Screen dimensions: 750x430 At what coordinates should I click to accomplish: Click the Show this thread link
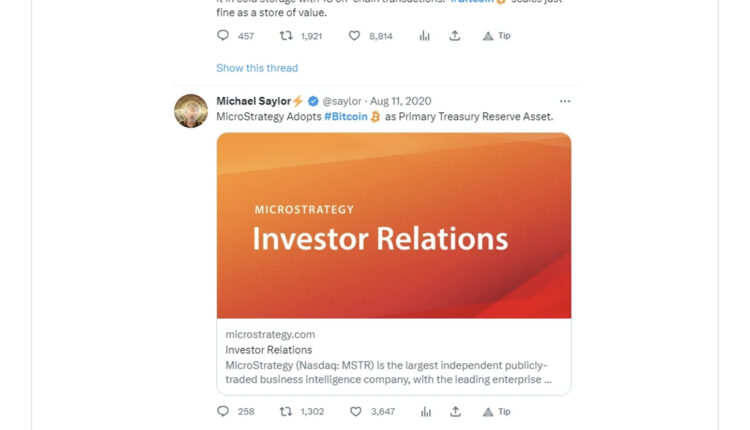tap(257, 68)
